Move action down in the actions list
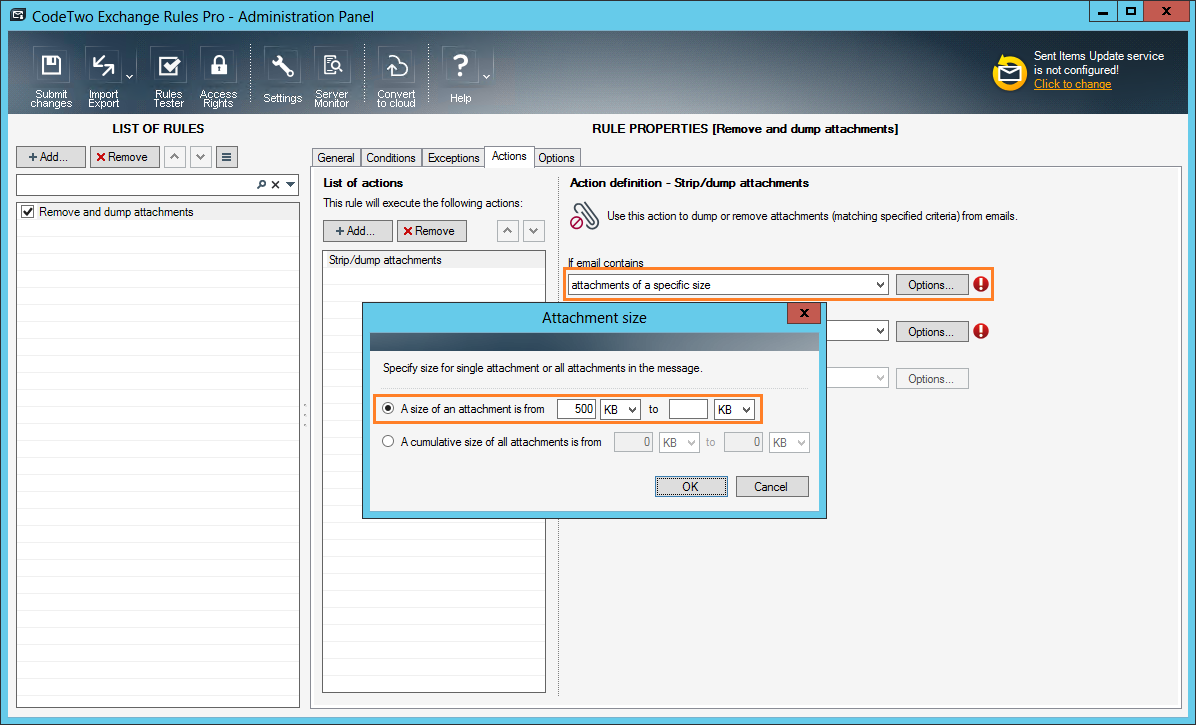This screenshot has height=725, width=1196. (534, 231)
